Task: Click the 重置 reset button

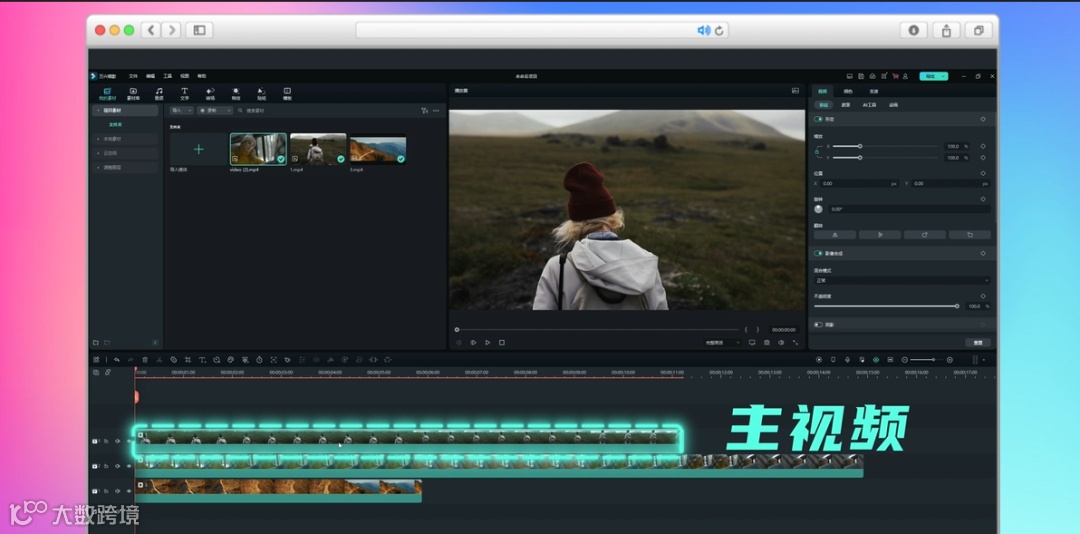Action: tap(977, 342)
